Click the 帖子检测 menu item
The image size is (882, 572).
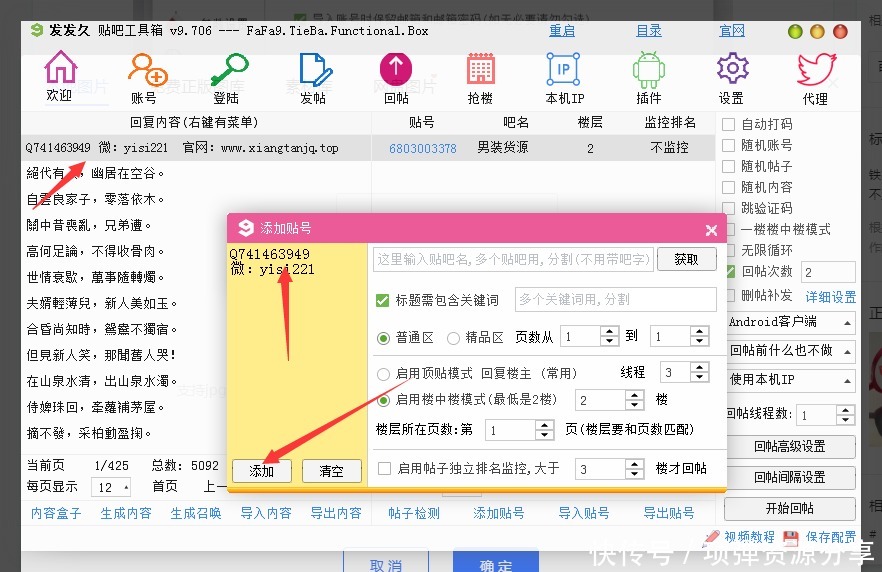coord(414,514)
